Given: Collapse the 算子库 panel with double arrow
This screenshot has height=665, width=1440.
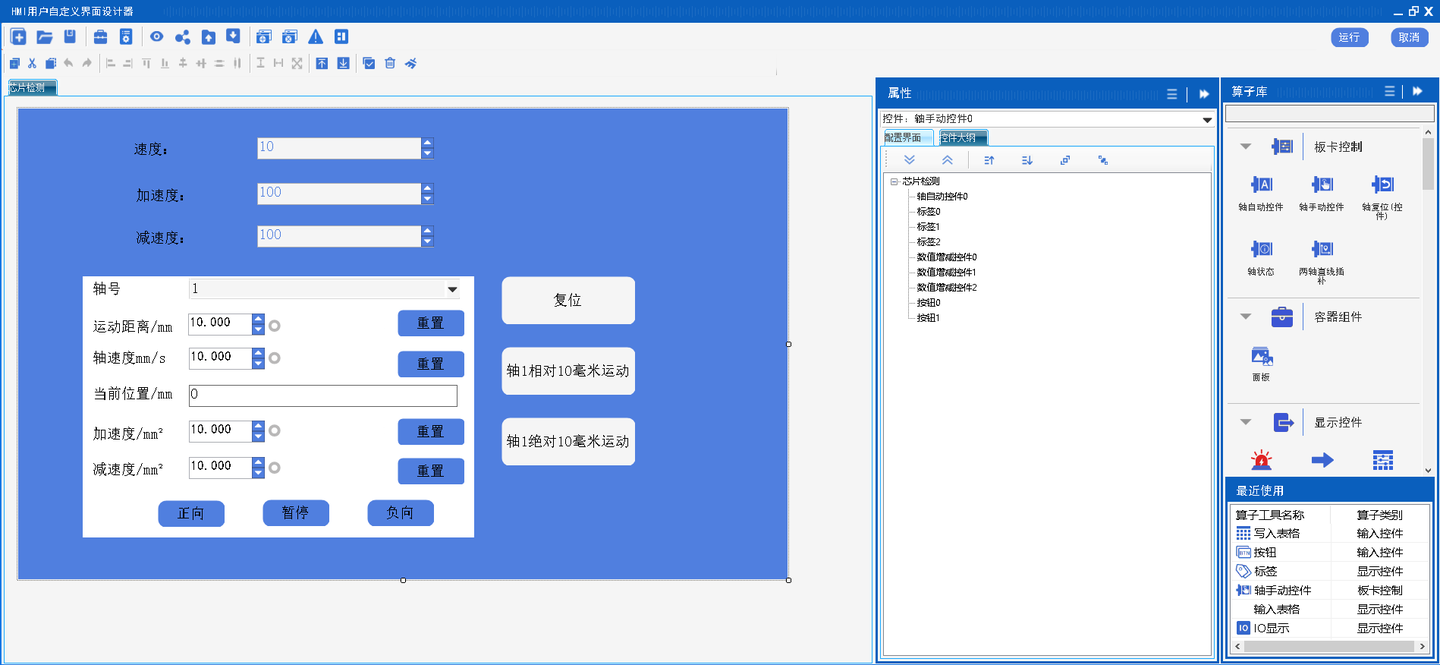Looking at the screenshot, I should tap(1418, 91).
